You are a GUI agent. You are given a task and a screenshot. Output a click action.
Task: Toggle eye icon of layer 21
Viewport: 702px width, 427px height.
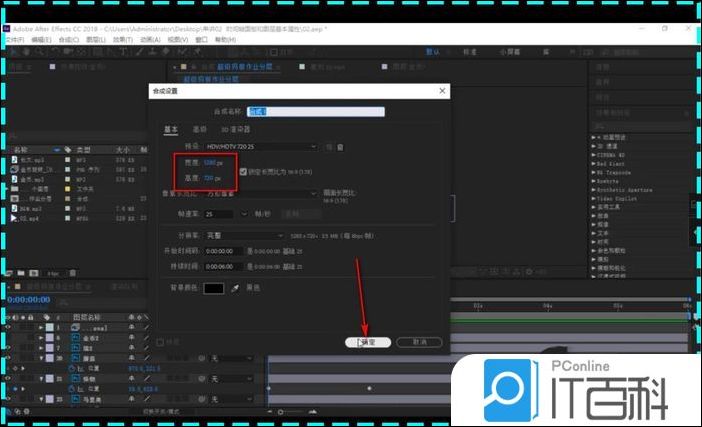[8, 379]
